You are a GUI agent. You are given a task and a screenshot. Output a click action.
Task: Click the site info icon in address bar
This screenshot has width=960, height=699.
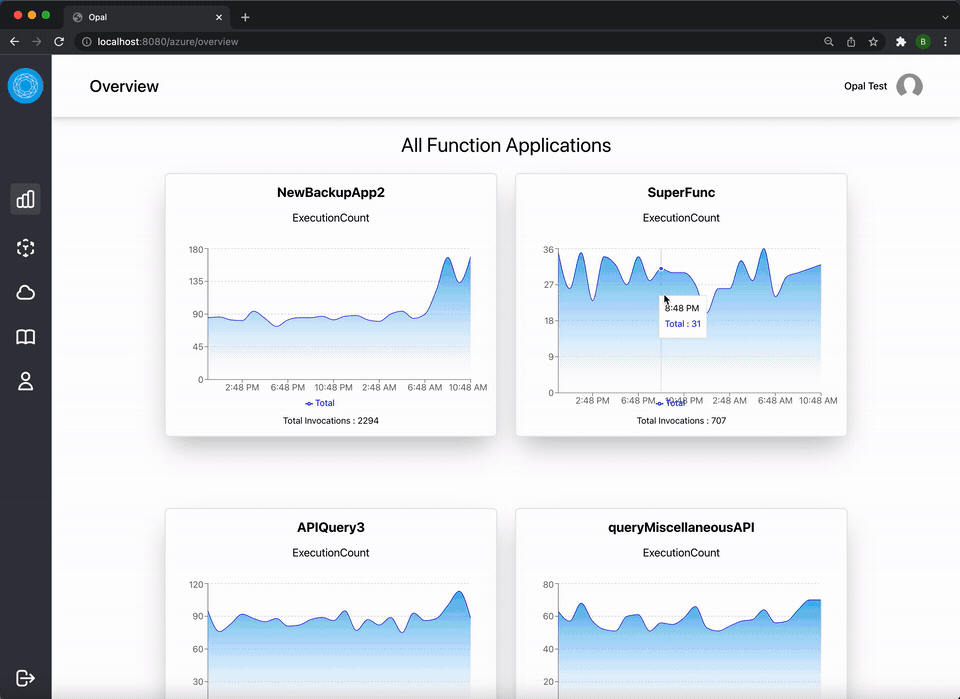click(x=87, y=42)
